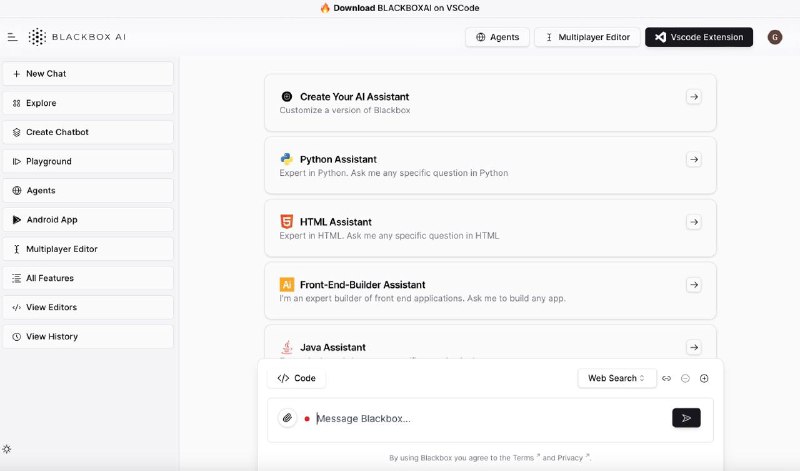800x471 pixels.
Task: Open Playground from the sidebar
Action: 88,161
